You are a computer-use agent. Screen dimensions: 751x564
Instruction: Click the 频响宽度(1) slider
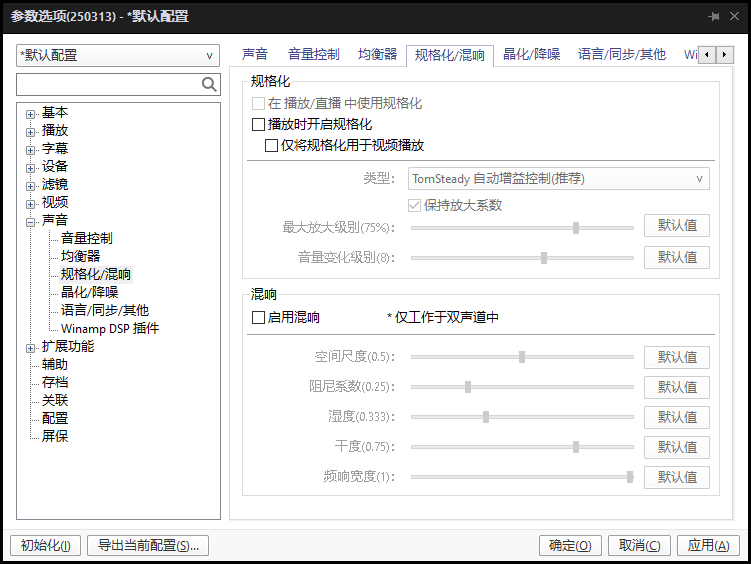coord(522,477)
